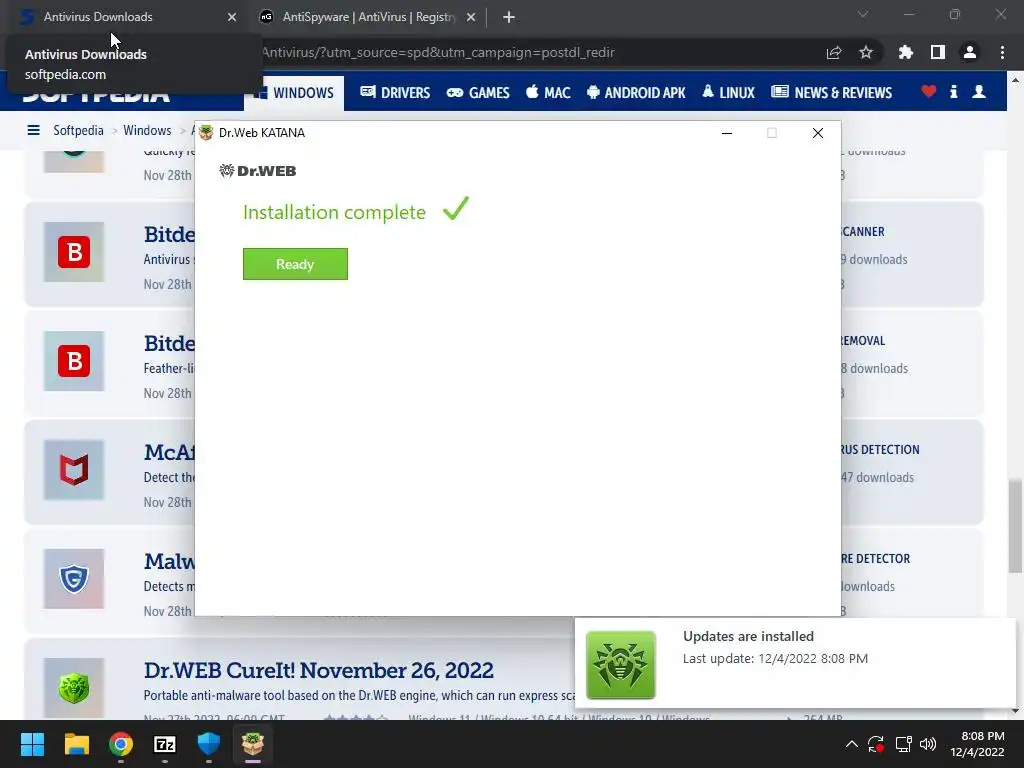Click the Softpedia breadcrumb link
This screenshot has width=1024, height=768.
point(78,130)
